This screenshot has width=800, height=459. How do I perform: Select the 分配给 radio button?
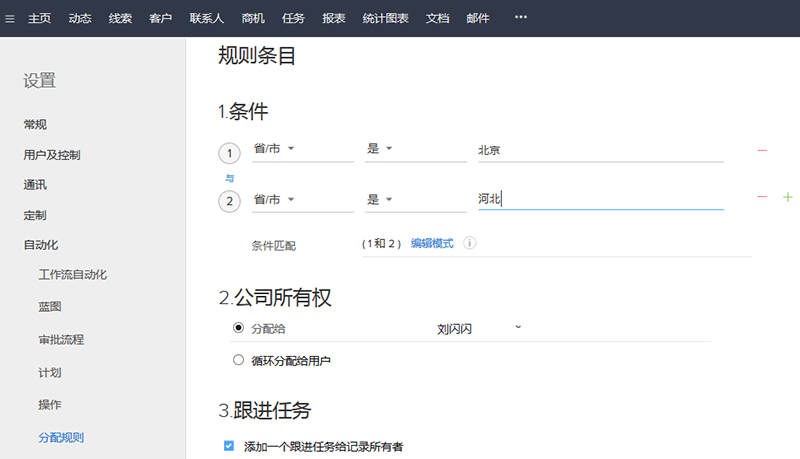[x=238, y=328]
